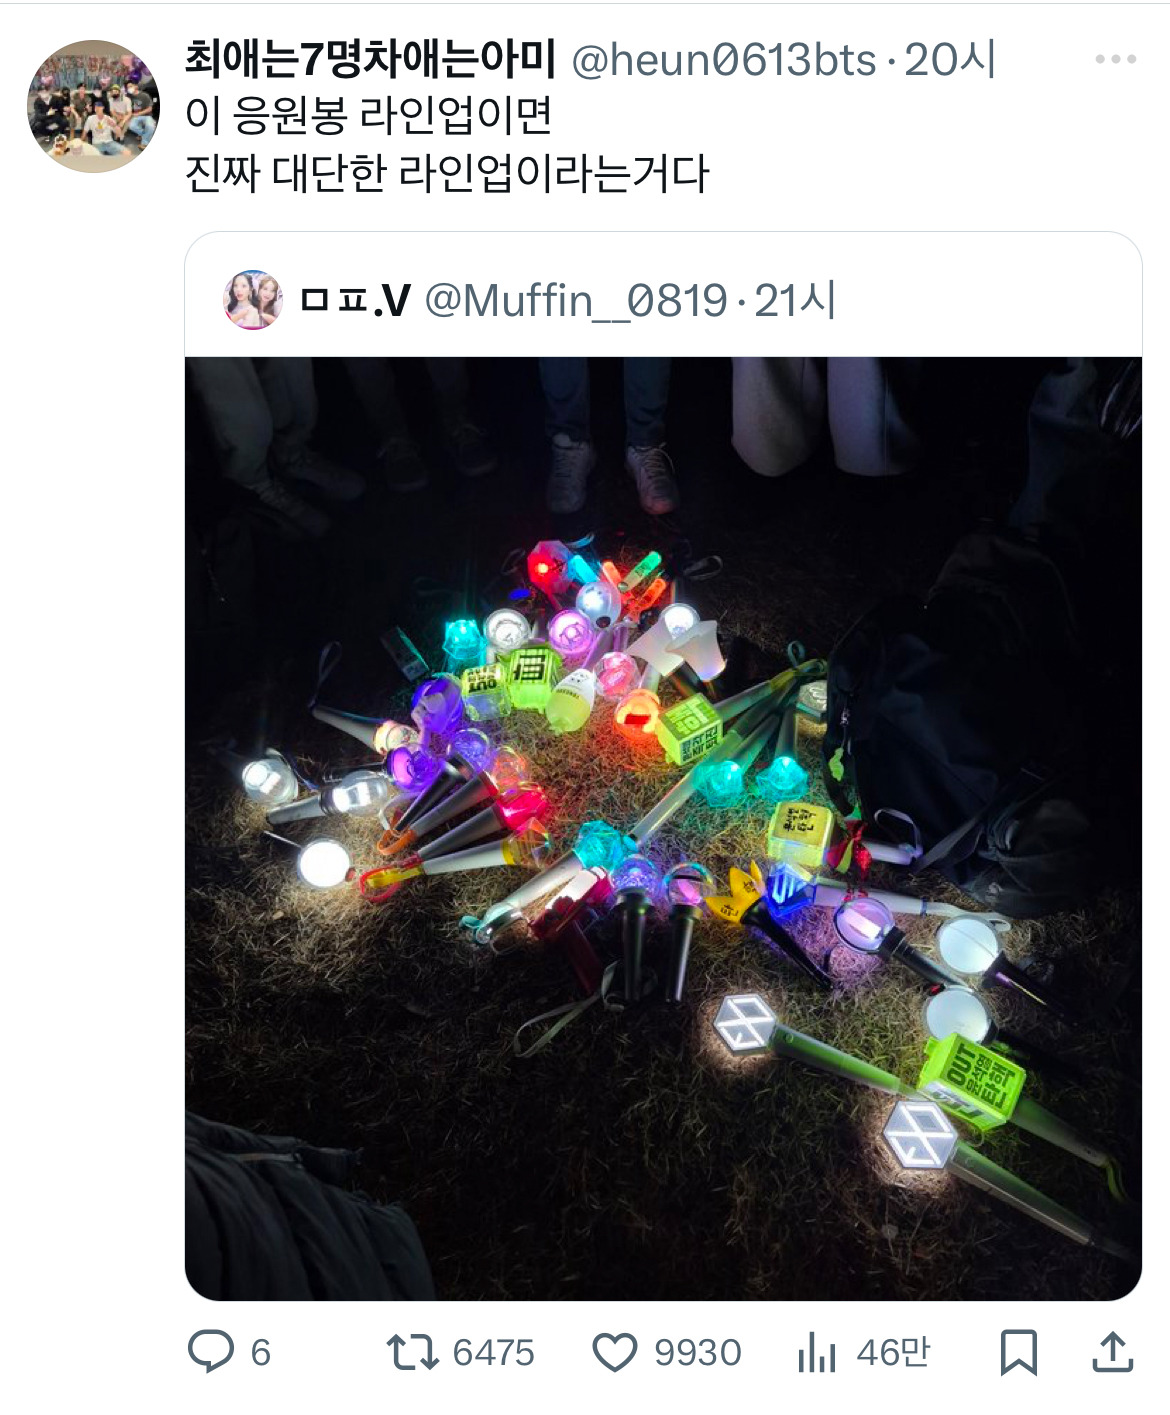Click the quoted user's small avatar
This screenshot has width=1170, height=1415.
tap(253, 300)
